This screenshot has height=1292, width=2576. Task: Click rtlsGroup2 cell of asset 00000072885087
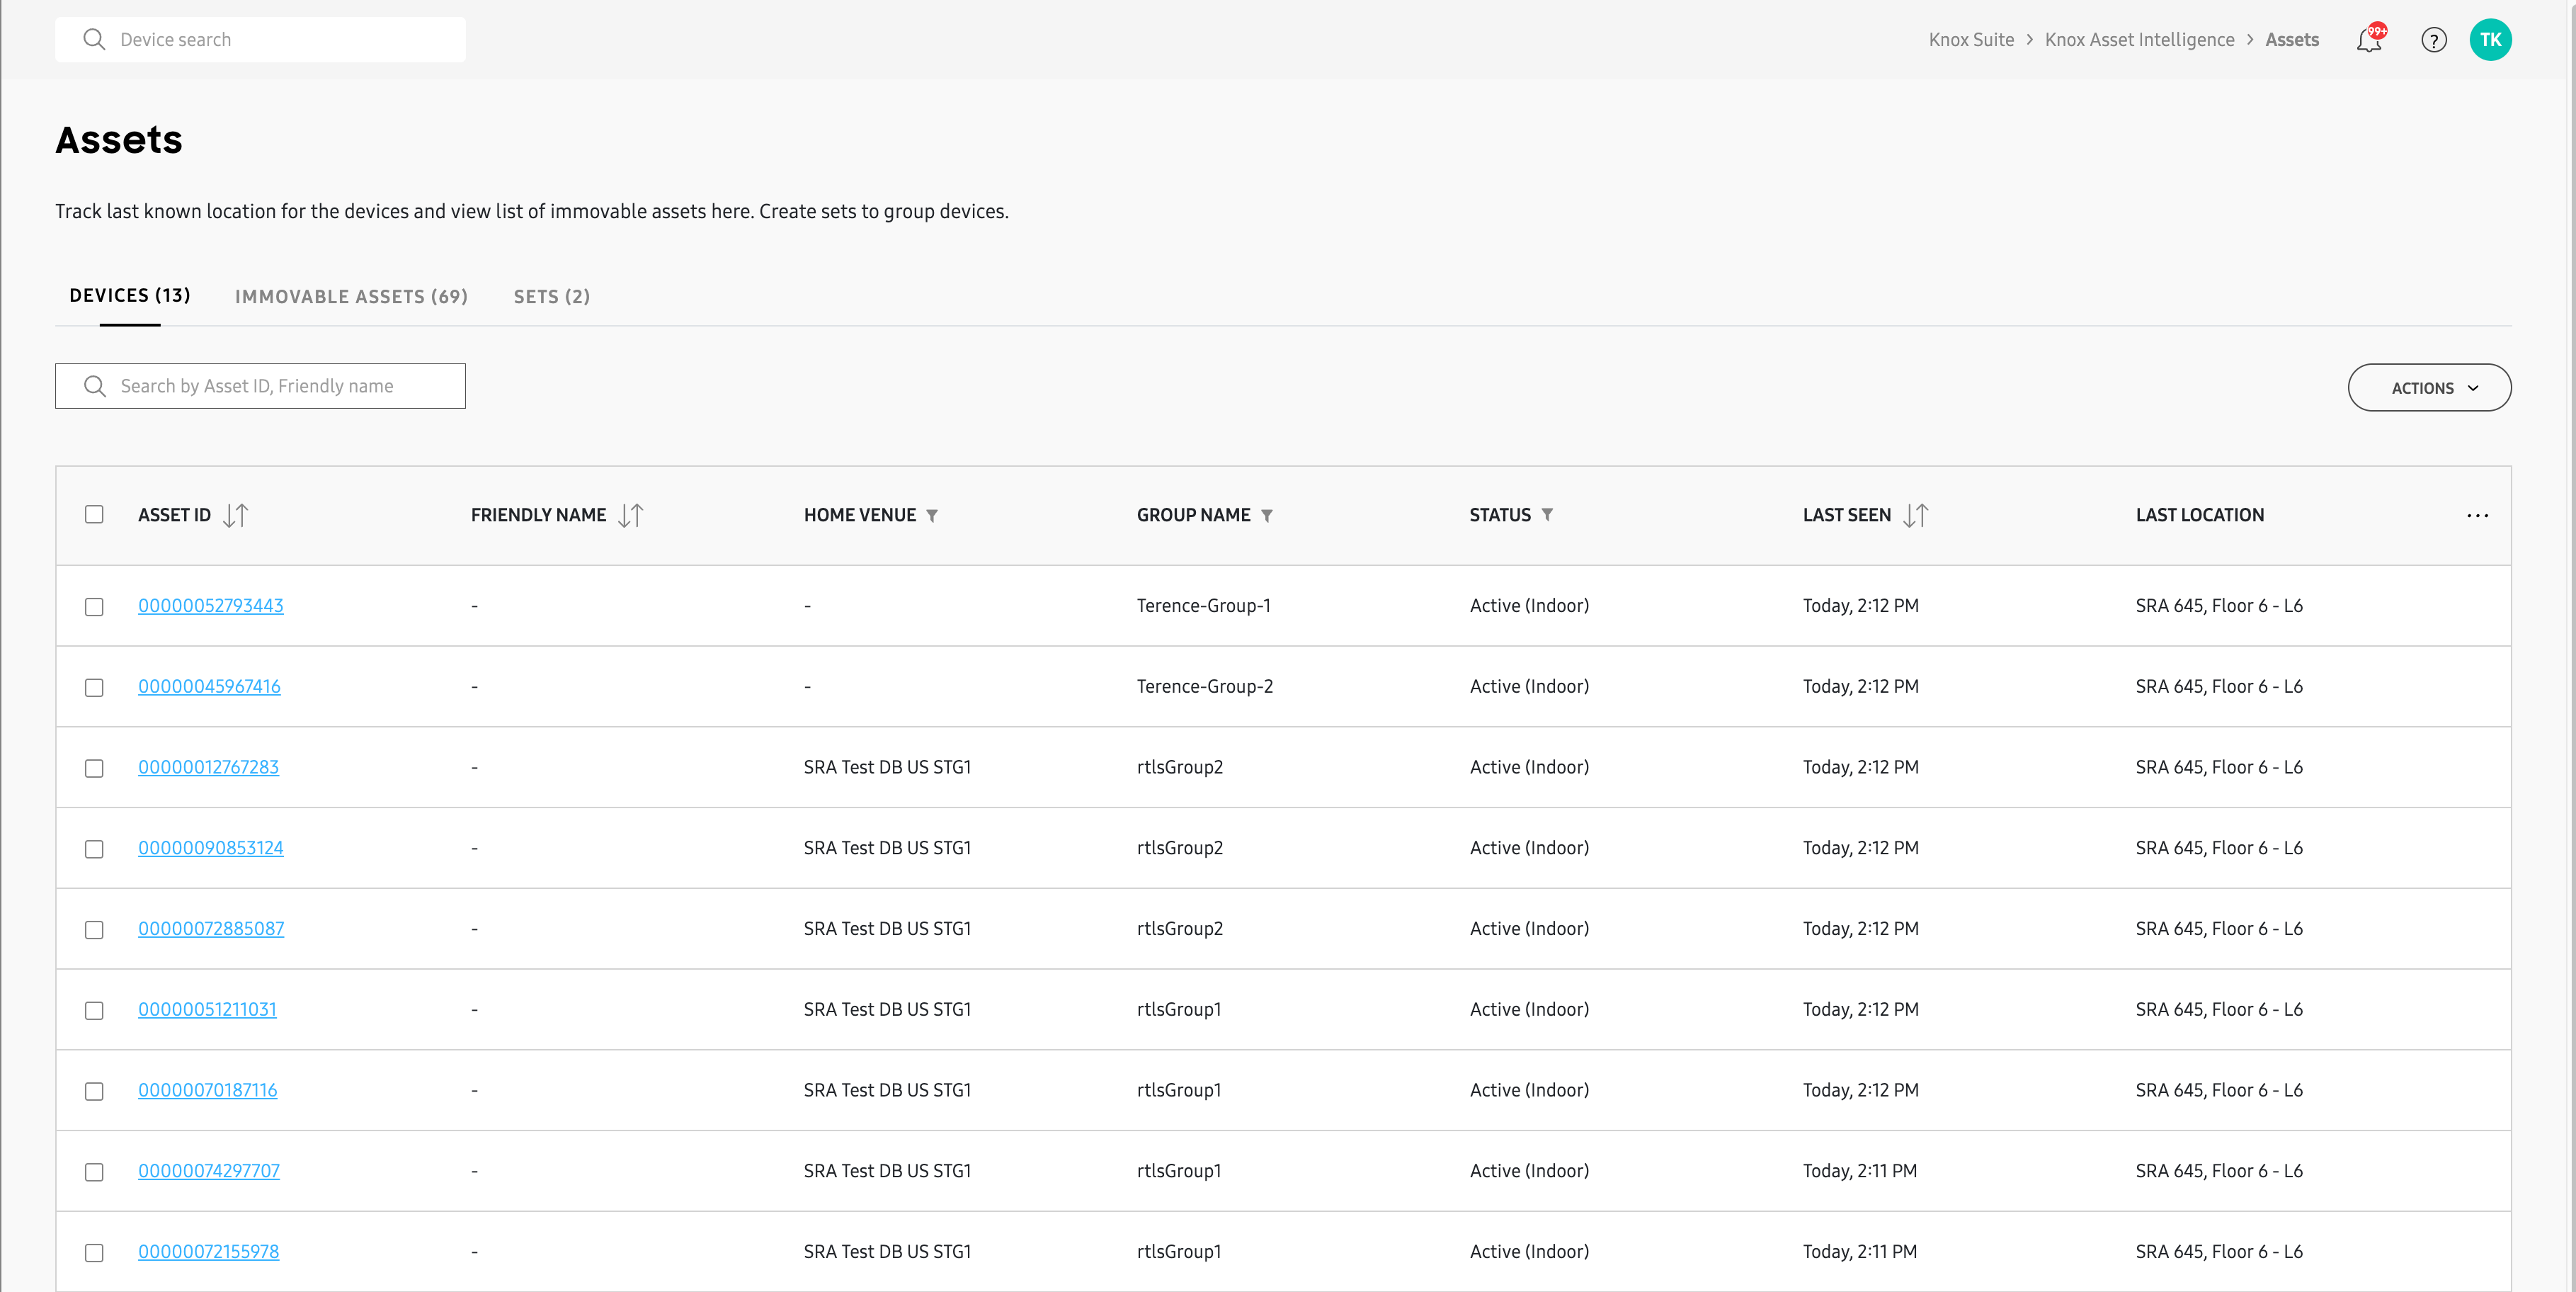[x=1179, y=929]
